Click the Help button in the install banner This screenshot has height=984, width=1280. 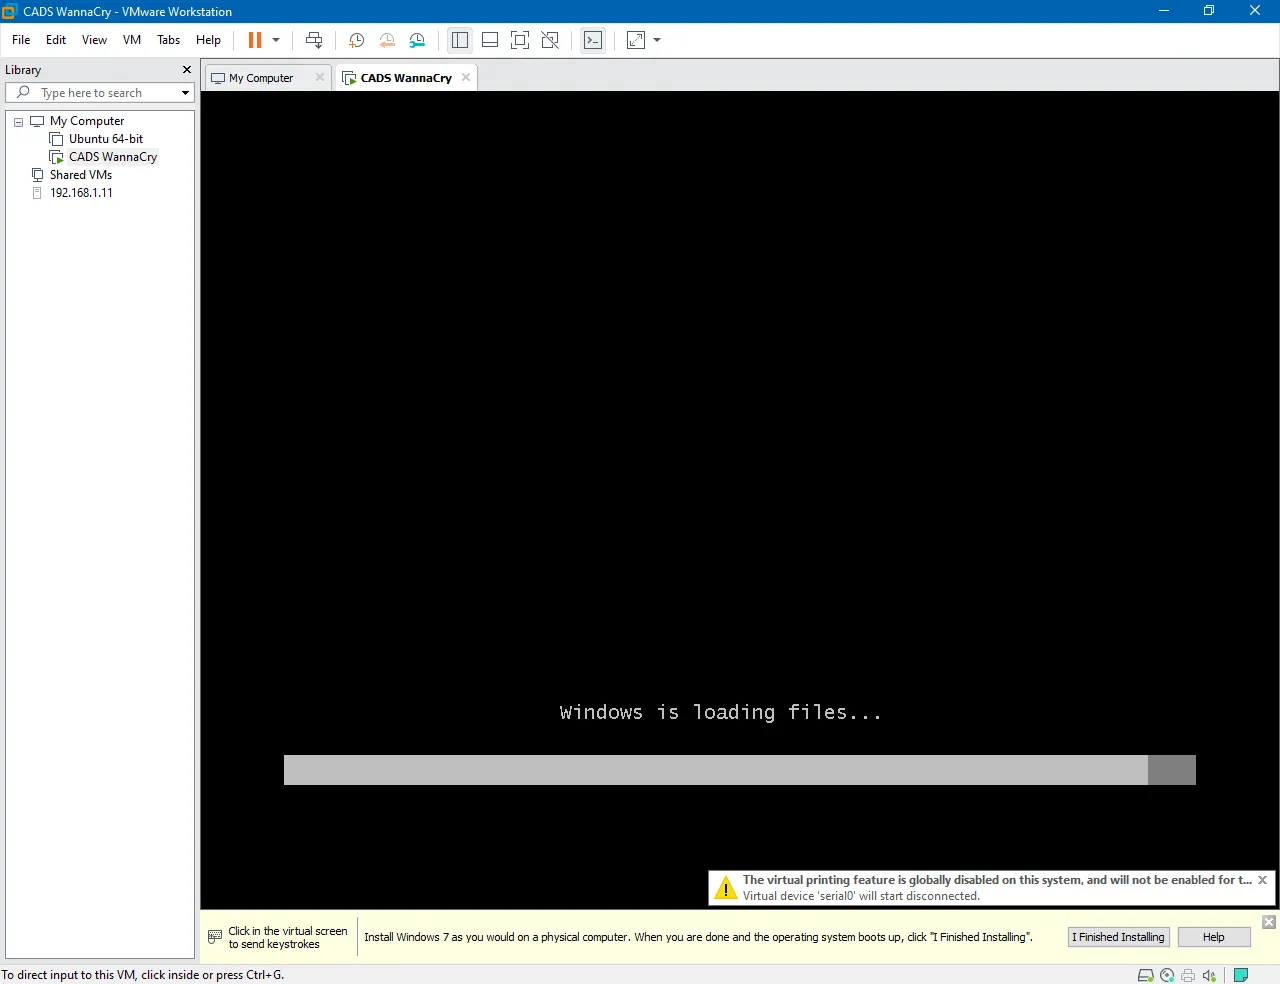pos(1213,937)
